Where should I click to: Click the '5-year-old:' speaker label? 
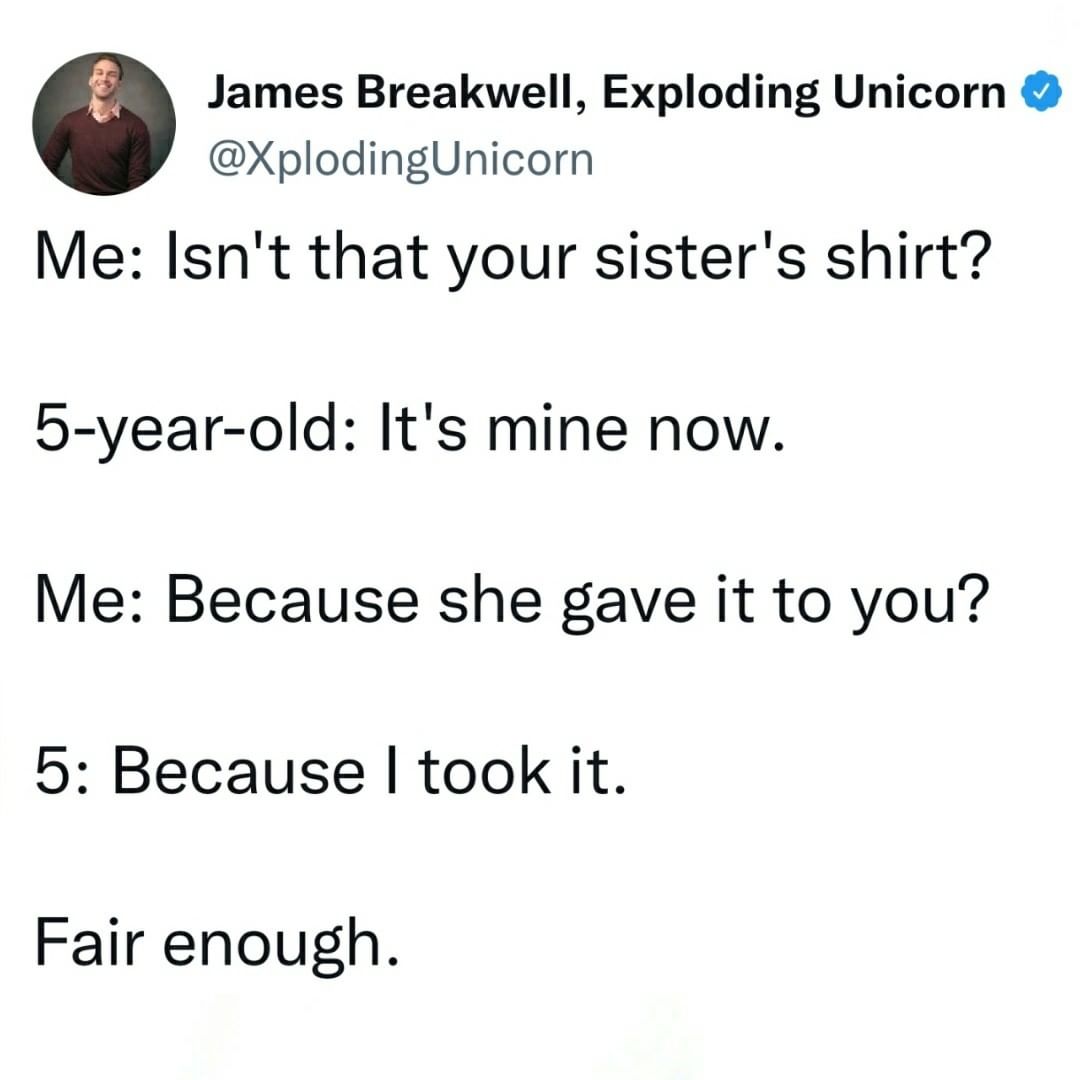coord(196,430)
